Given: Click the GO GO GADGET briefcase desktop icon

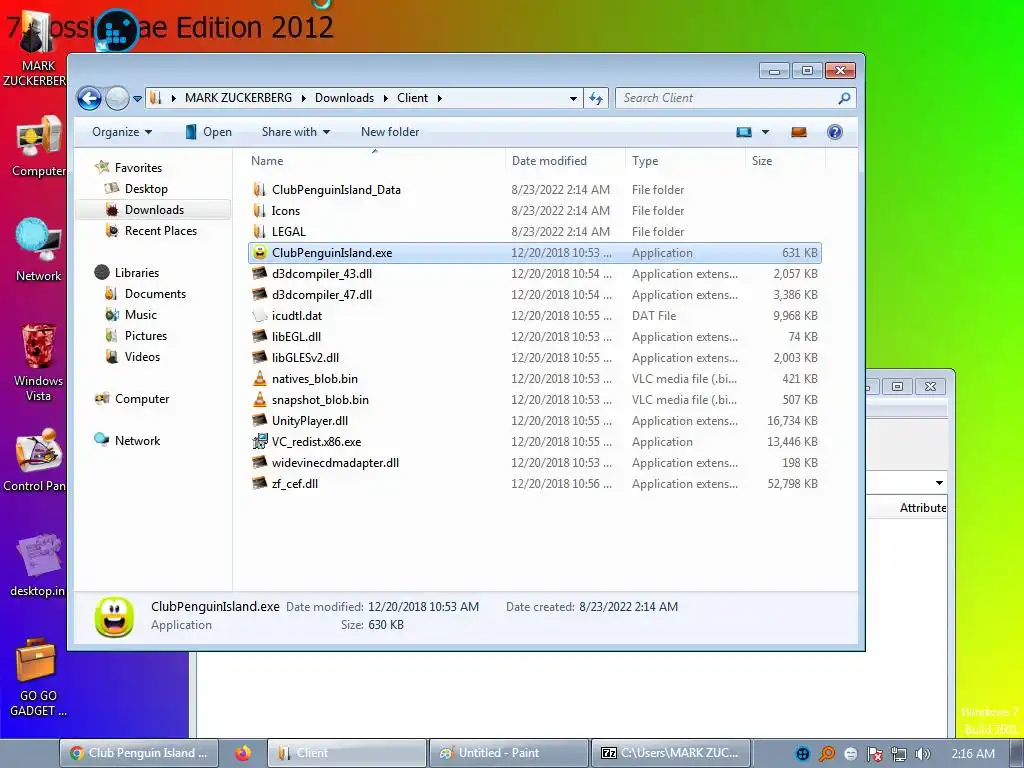Looking at the screenshot, I should pos(37,660).
